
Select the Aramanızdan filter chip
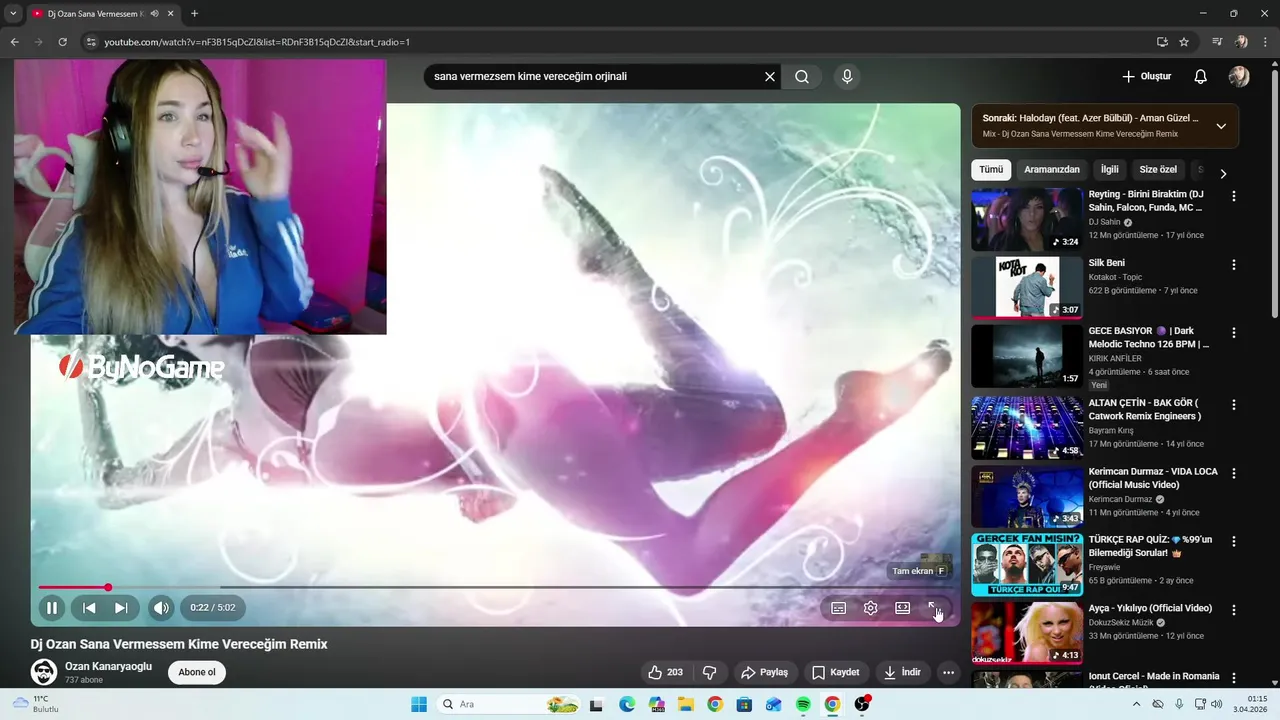1052,170
